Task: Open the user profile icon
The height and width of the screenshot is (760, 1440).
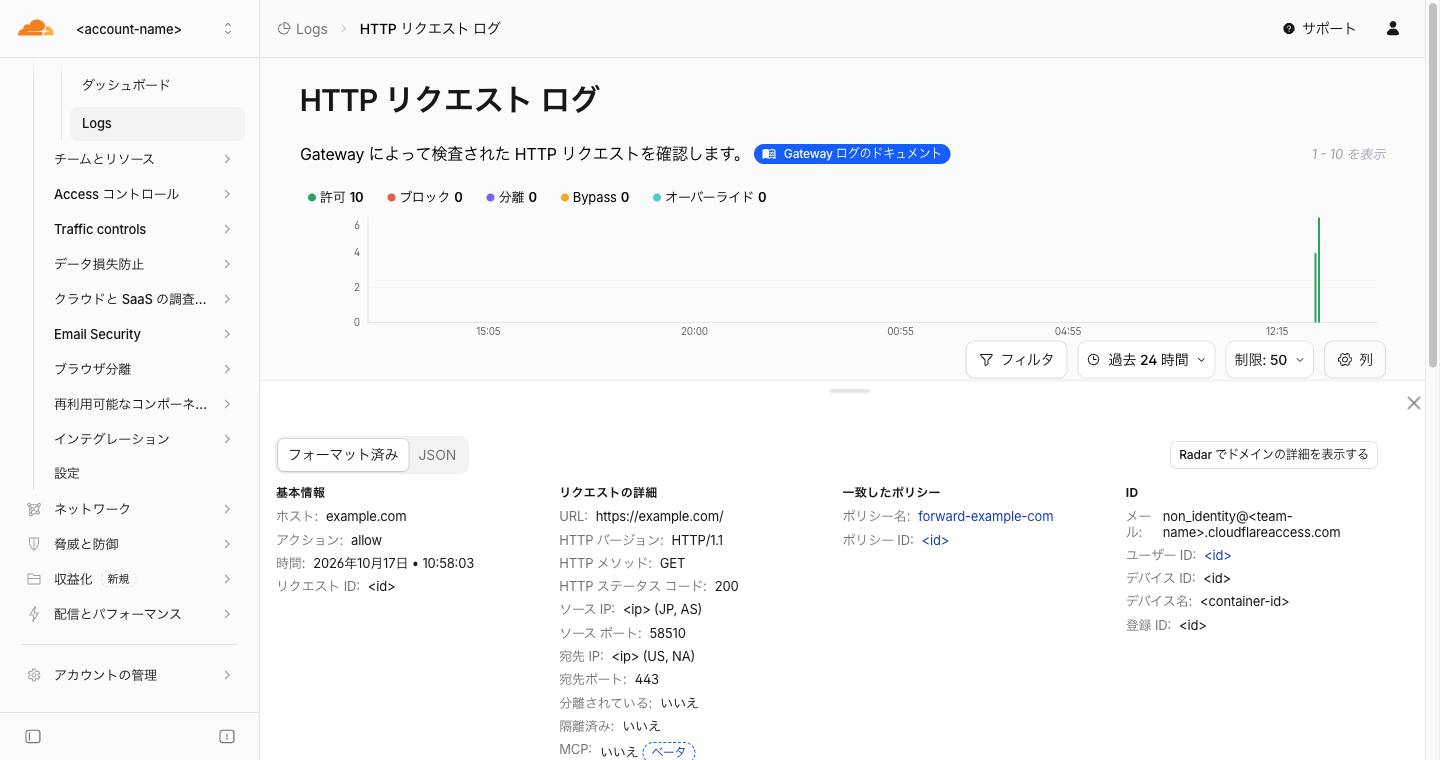Action: 1393,29
